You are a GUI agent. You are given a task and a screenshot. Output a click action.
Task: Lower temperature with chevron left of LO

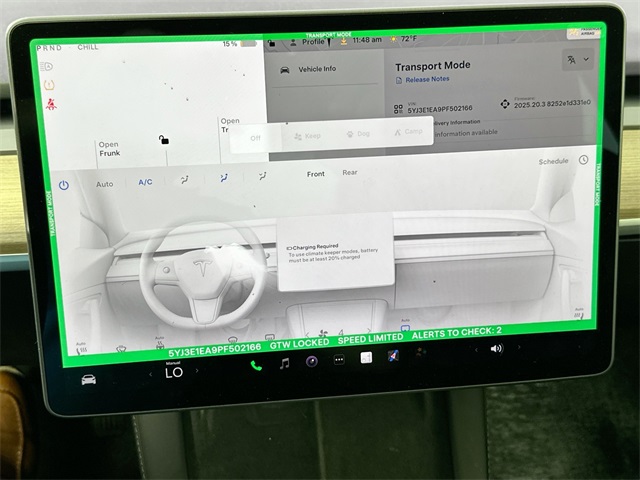[x=151, y=374]
